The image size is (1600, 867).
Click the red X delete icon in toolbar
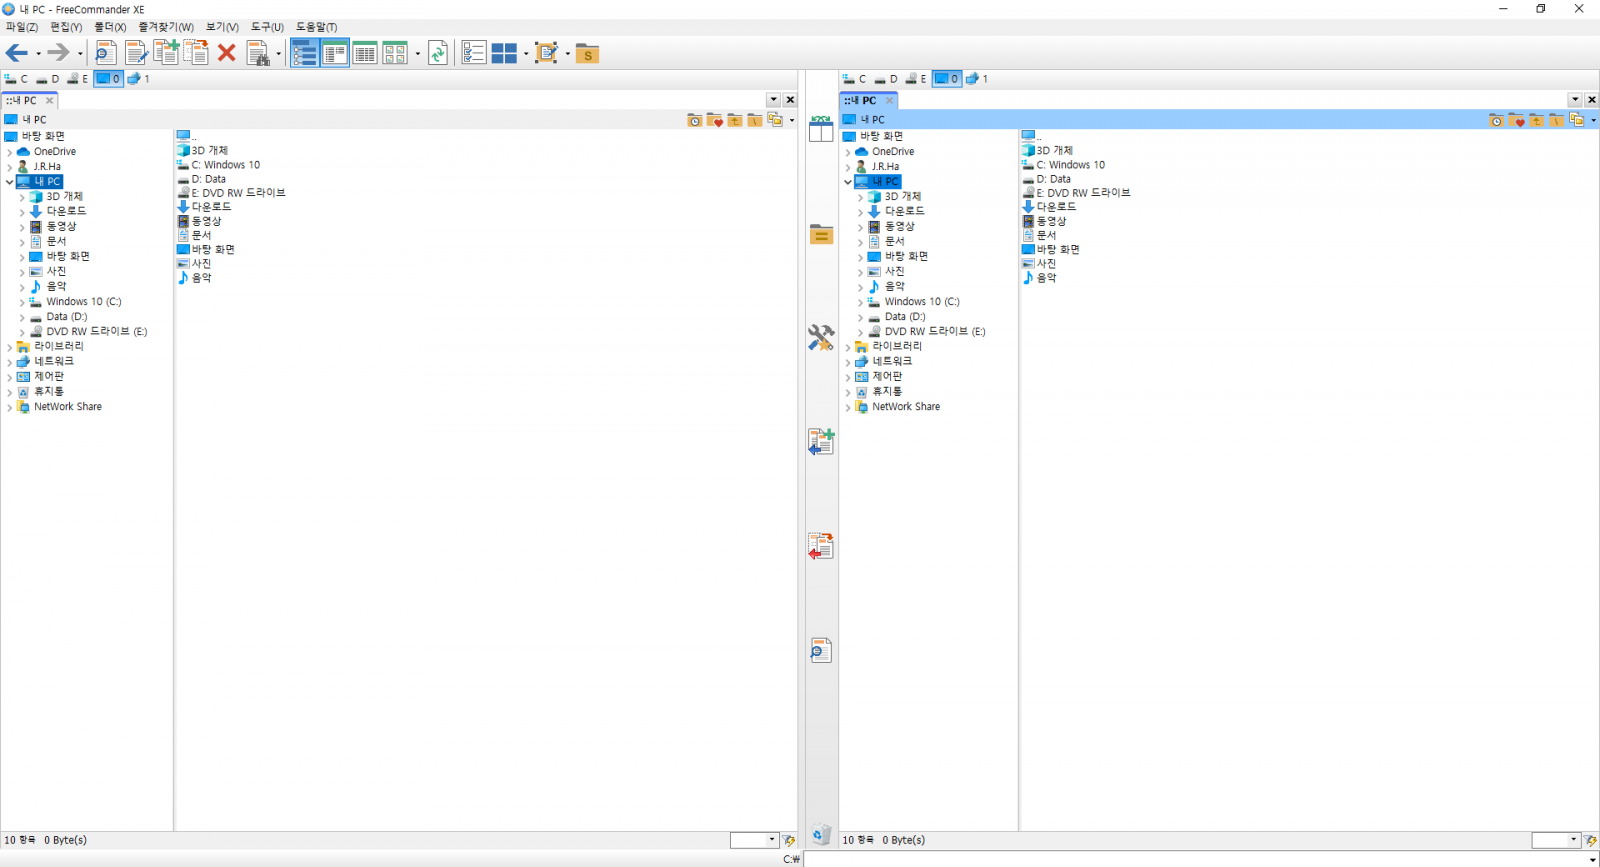tap(227, 54)
